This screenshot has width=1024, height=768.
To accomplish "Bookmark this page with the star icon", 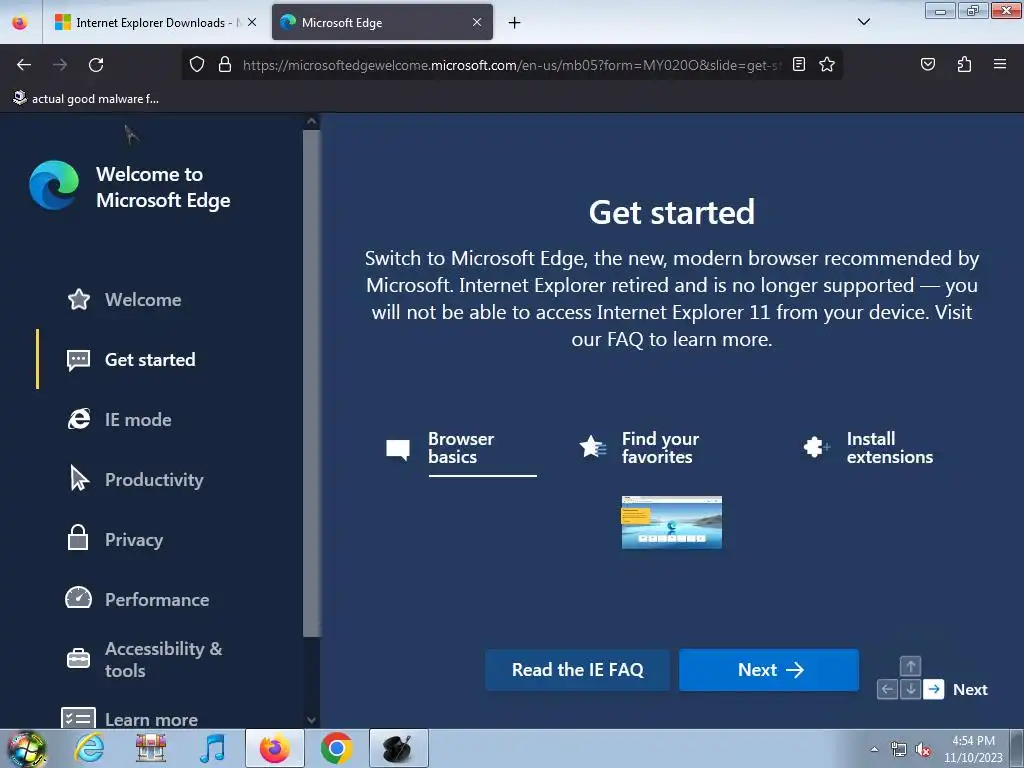I will point(827,64).
